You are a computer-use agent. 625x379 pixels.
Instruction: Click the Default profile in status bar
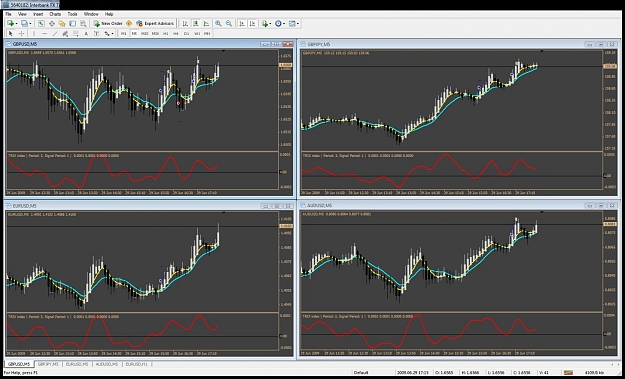[361, 373]
